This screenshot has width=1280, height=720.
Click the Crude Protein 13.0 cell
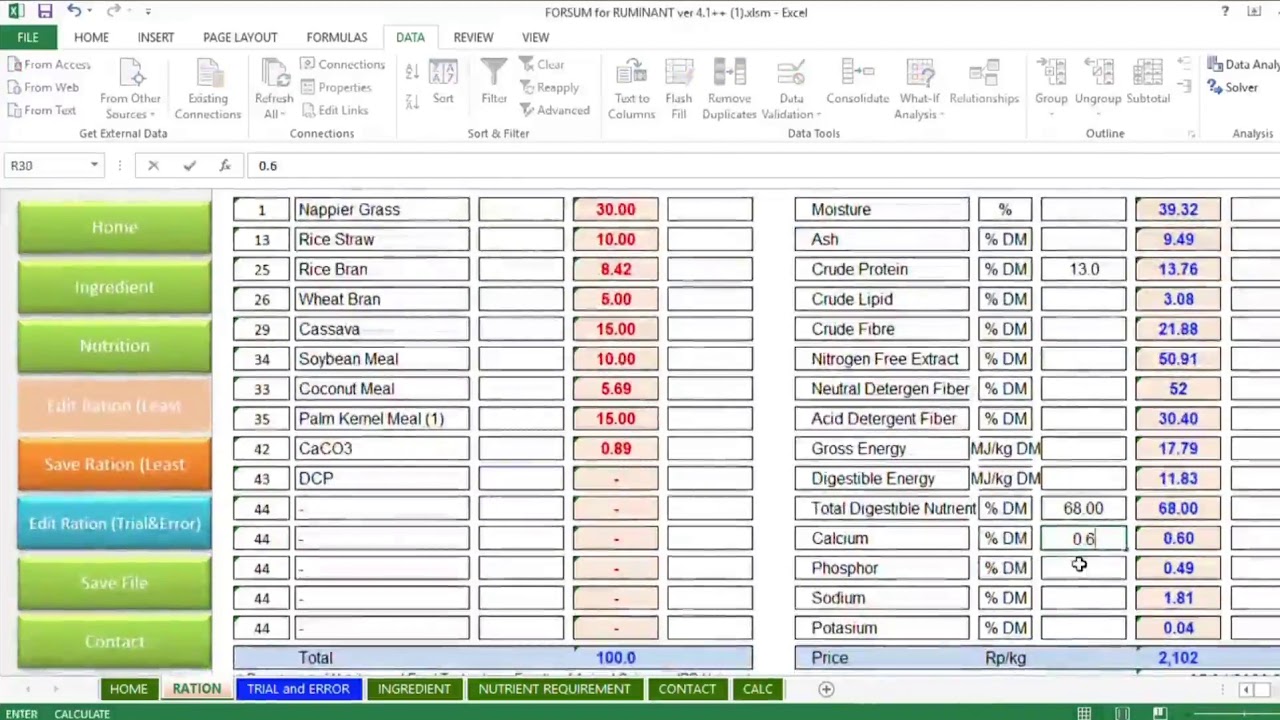click(x=1083, y=269)
